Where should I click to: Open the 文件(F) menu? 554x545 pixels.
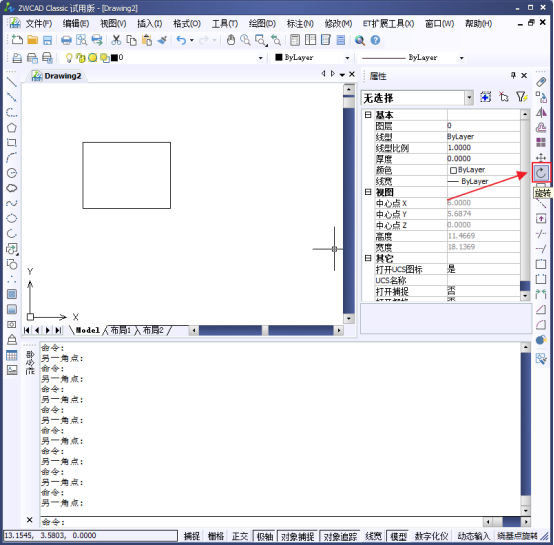pos(39,24)
